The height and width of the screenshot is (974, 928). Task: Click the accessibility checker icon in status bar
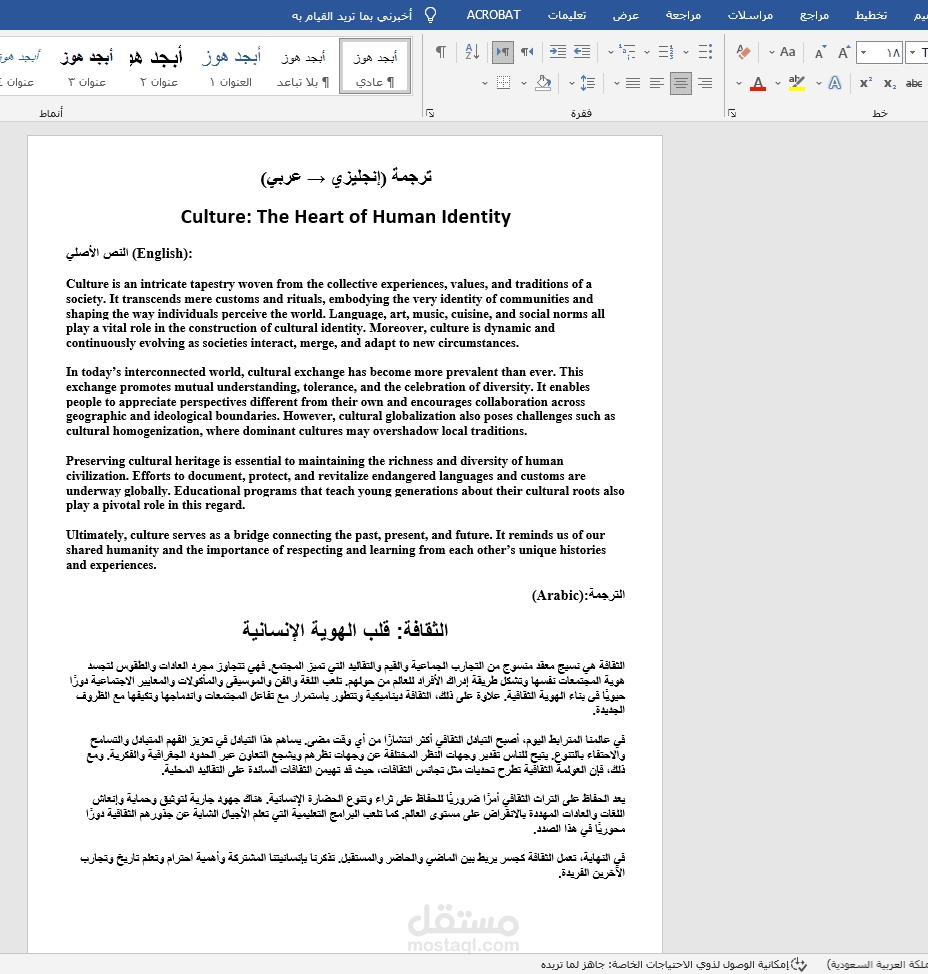click(x=799, y=965)
